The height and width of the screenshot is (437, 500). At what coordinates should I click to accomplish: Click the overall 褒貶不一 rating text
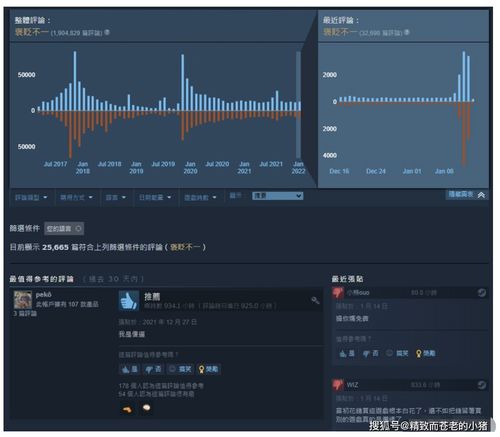tap(31, 32)
